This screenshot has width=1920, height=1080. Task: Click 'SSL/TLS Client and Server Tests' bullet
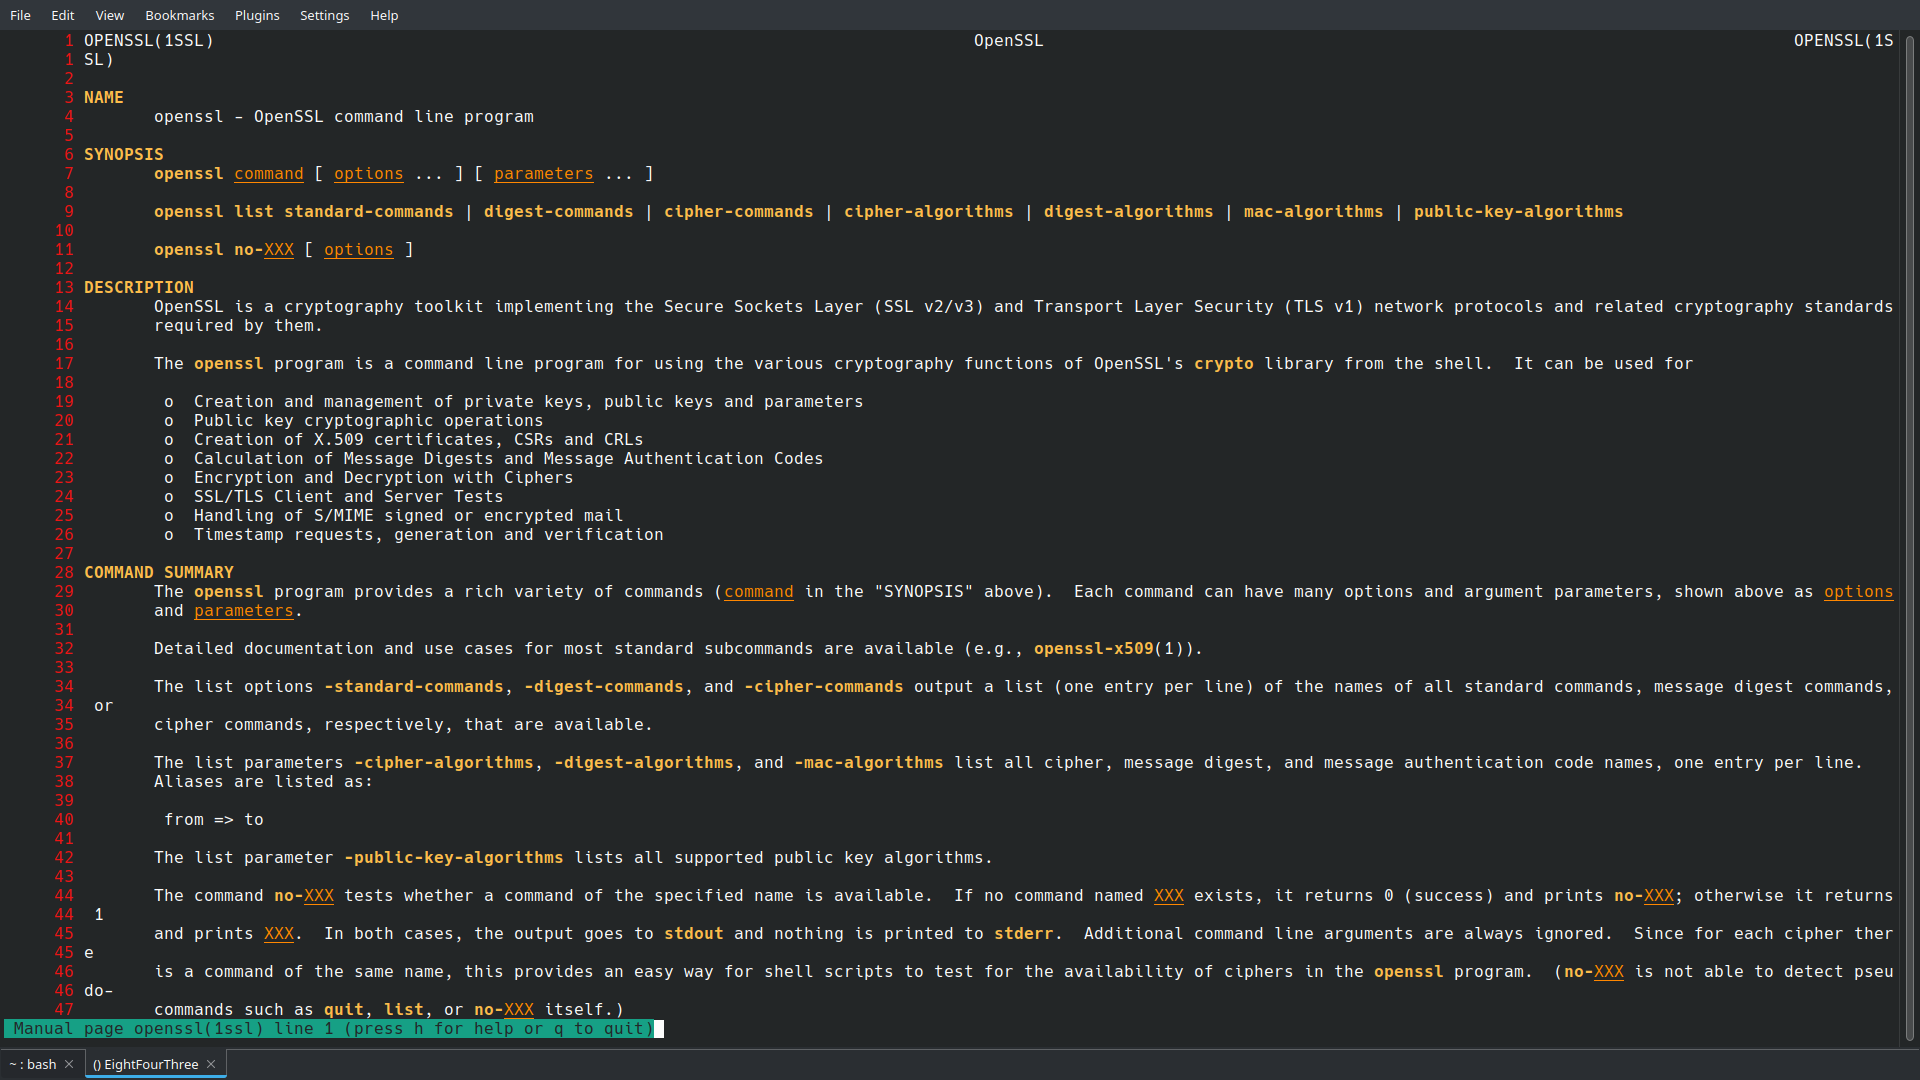click(x=349, y=497)
